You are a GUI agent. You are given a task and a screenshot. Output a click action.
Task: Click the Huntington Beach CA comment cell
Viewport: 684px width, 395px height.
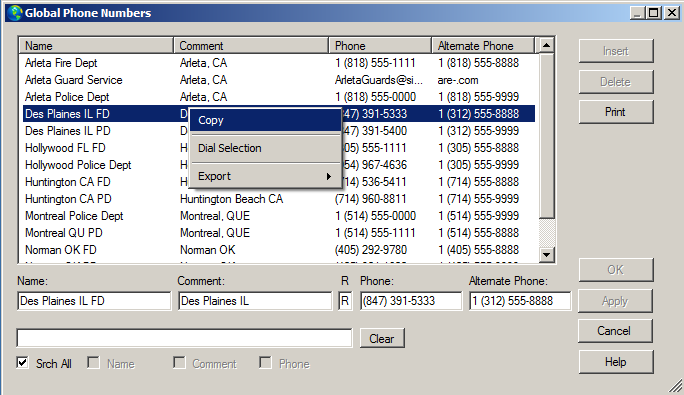[232, 199]
